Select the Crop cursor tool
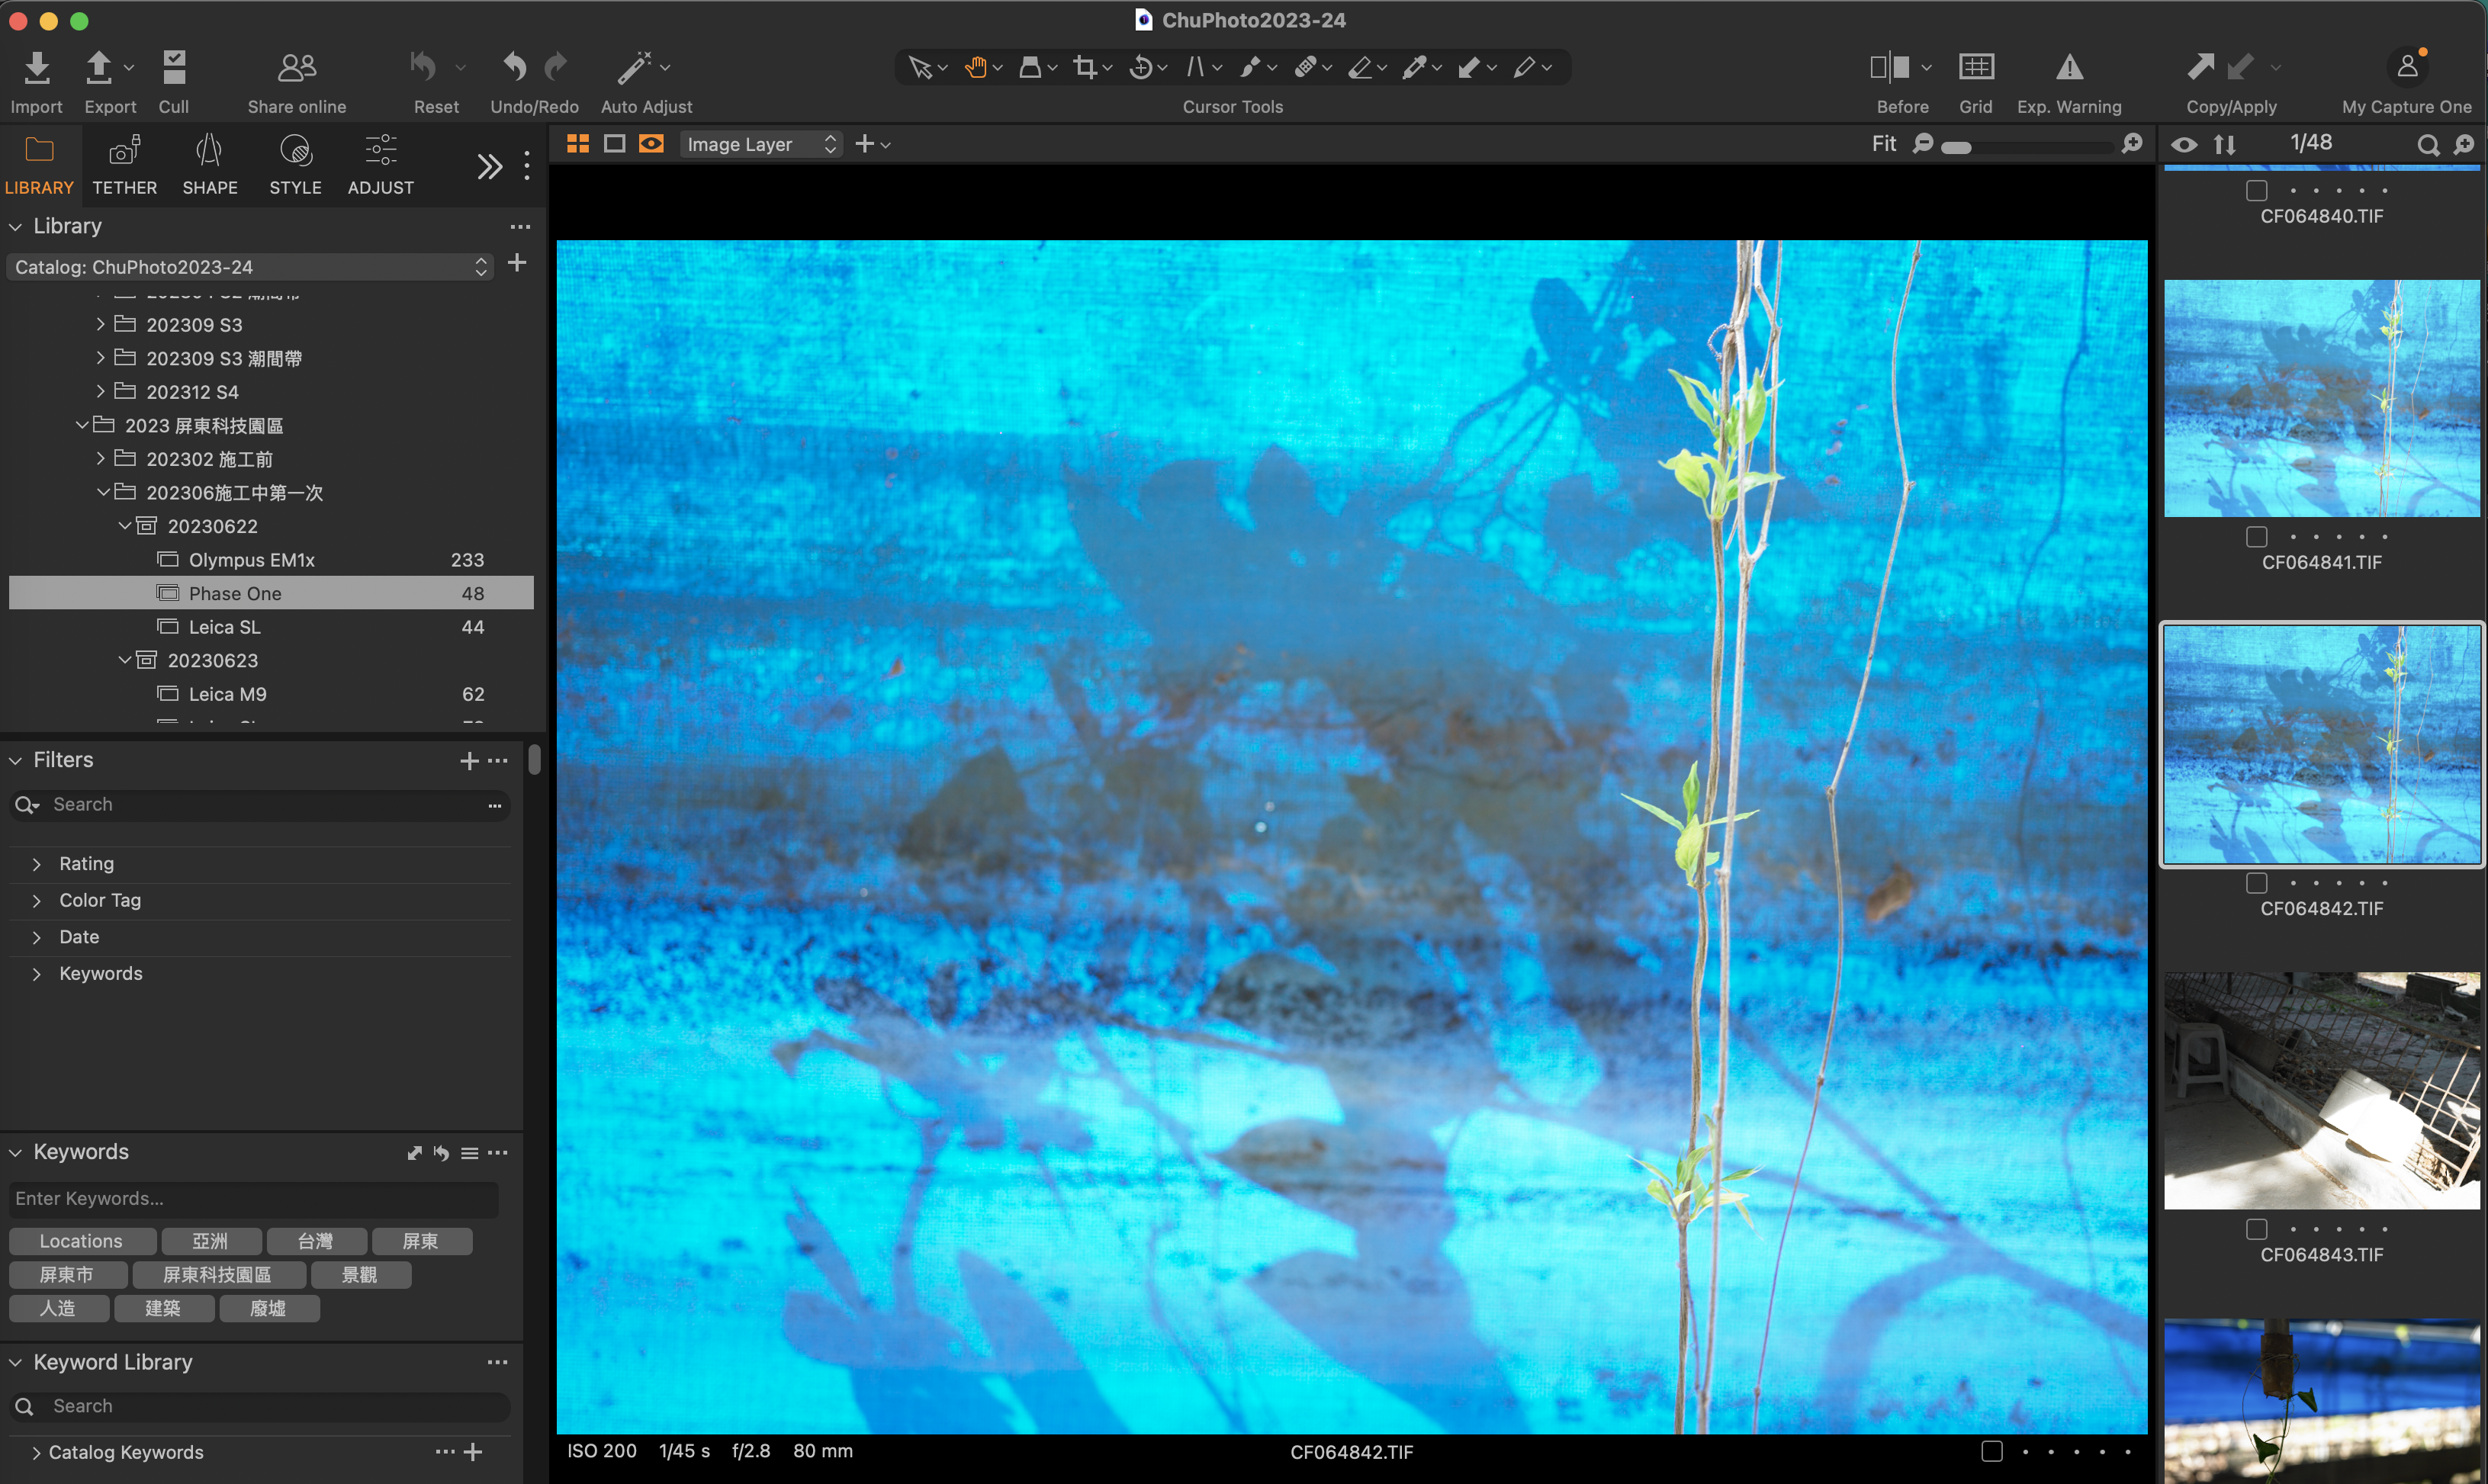2488x1484 pixels. [1085, 68]
